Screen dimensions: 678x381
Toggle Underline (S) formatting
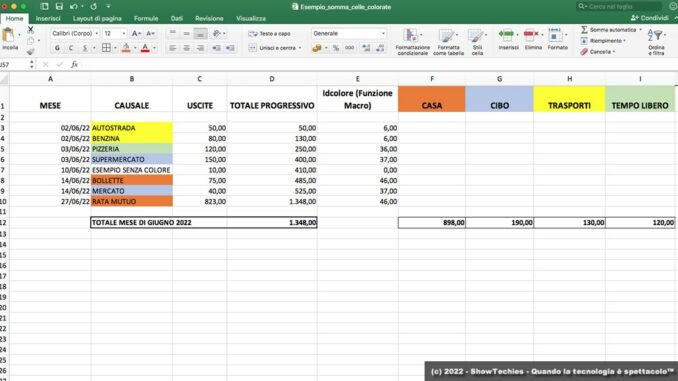pyautogui.click(x=85, y=48)
